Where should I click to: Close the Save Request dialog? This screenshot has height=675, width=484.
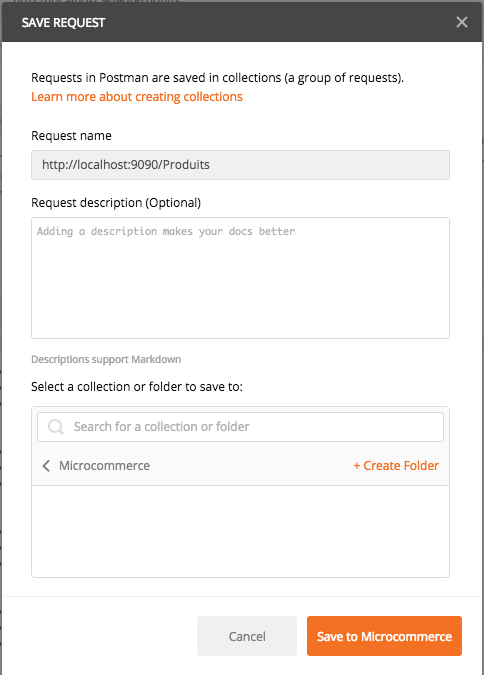pos(462,22)
